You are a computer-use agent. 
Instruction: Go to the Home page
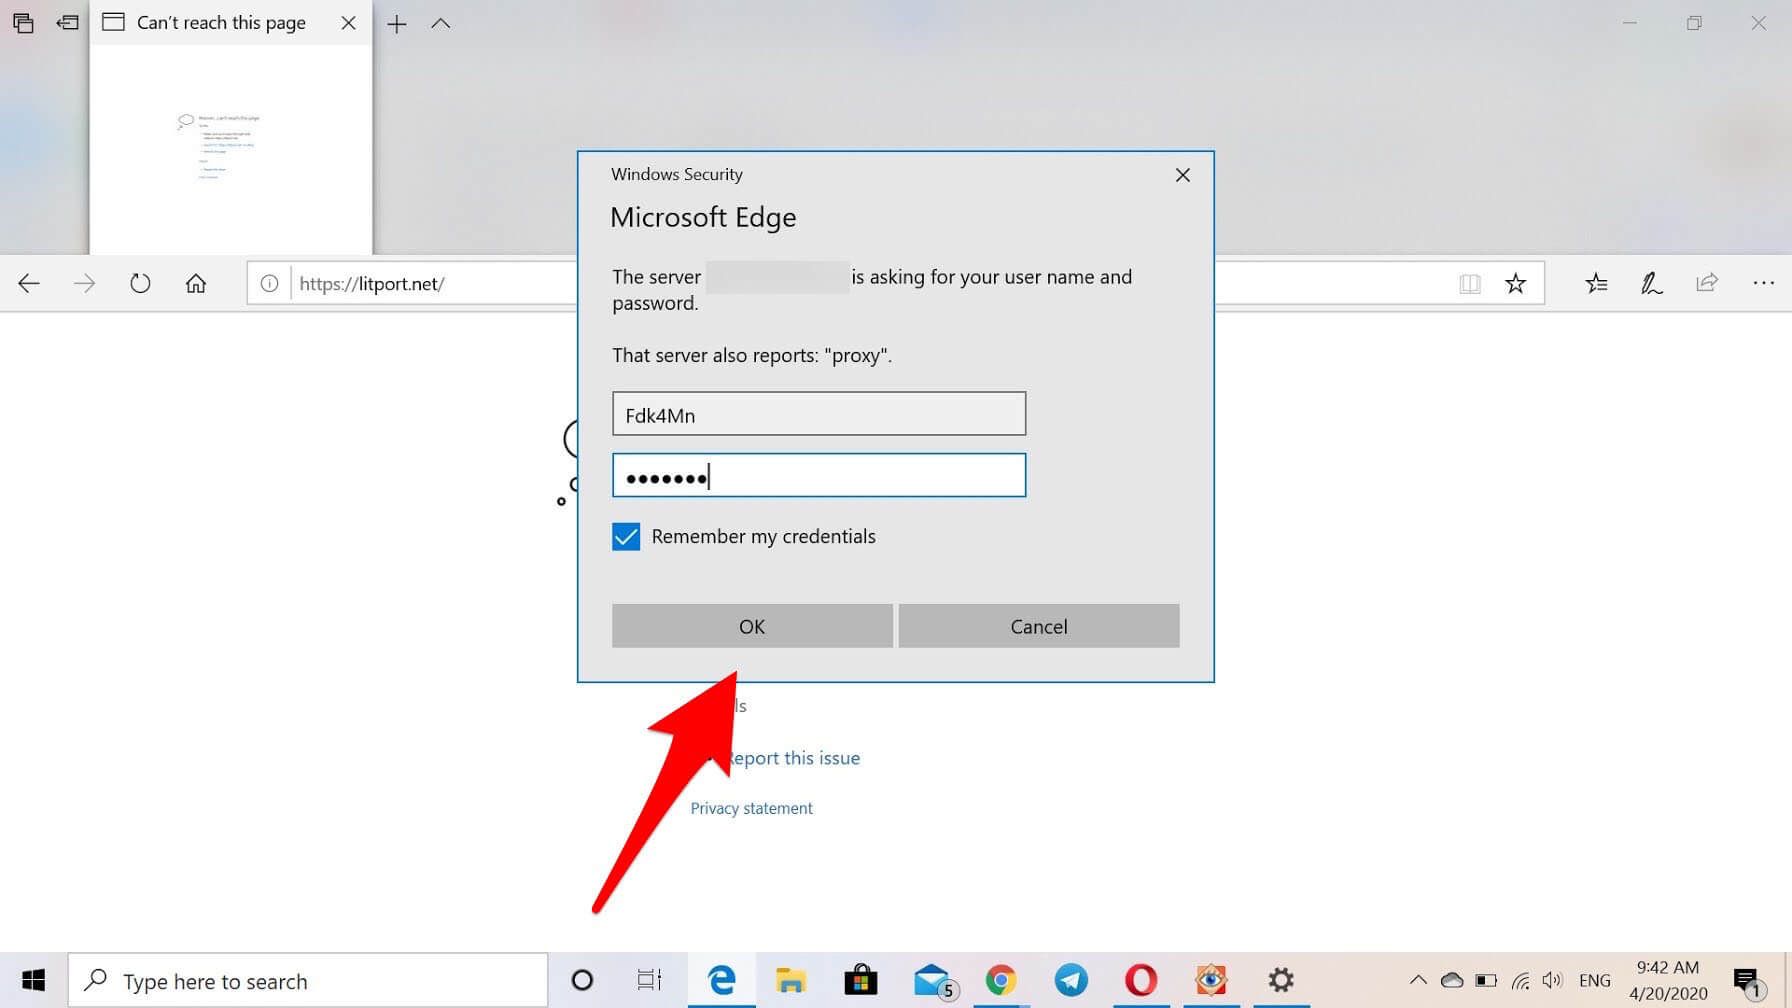click(x=196, y=283)
